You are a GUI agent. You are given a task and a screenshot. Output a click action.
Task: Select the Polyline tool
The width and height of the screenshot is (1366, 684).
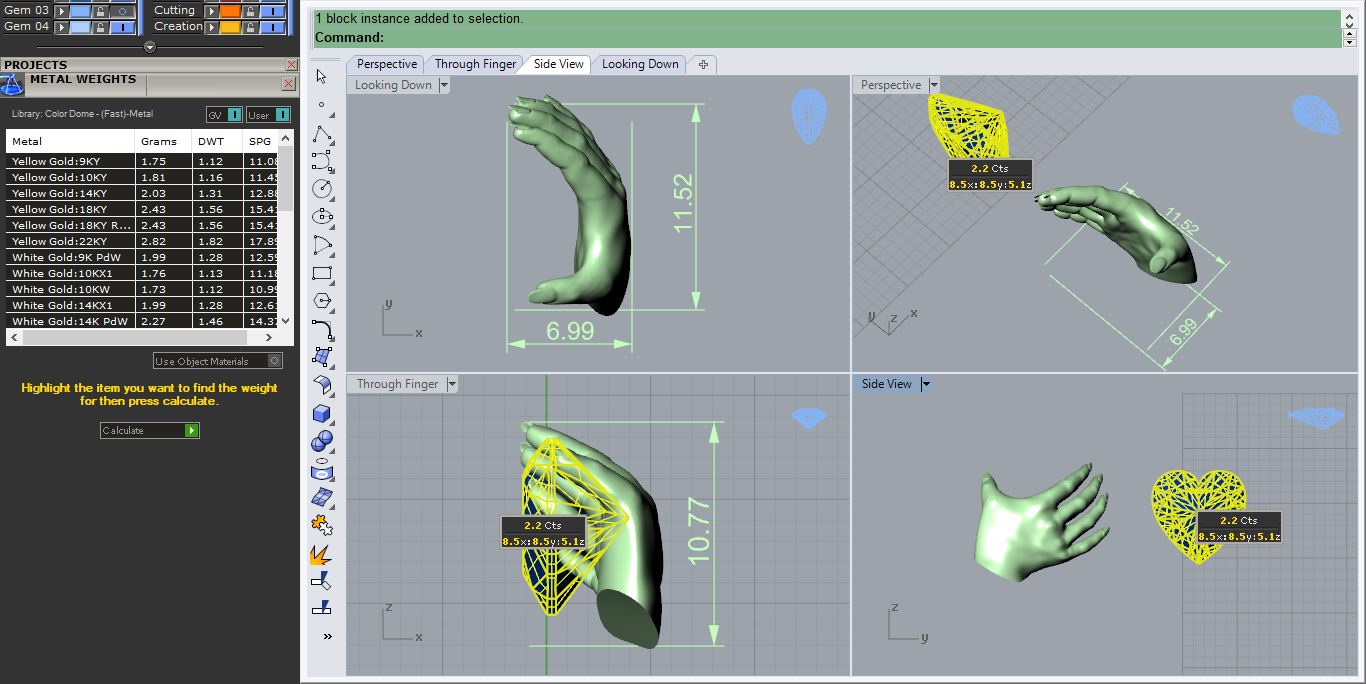click(x=321, y=133)
